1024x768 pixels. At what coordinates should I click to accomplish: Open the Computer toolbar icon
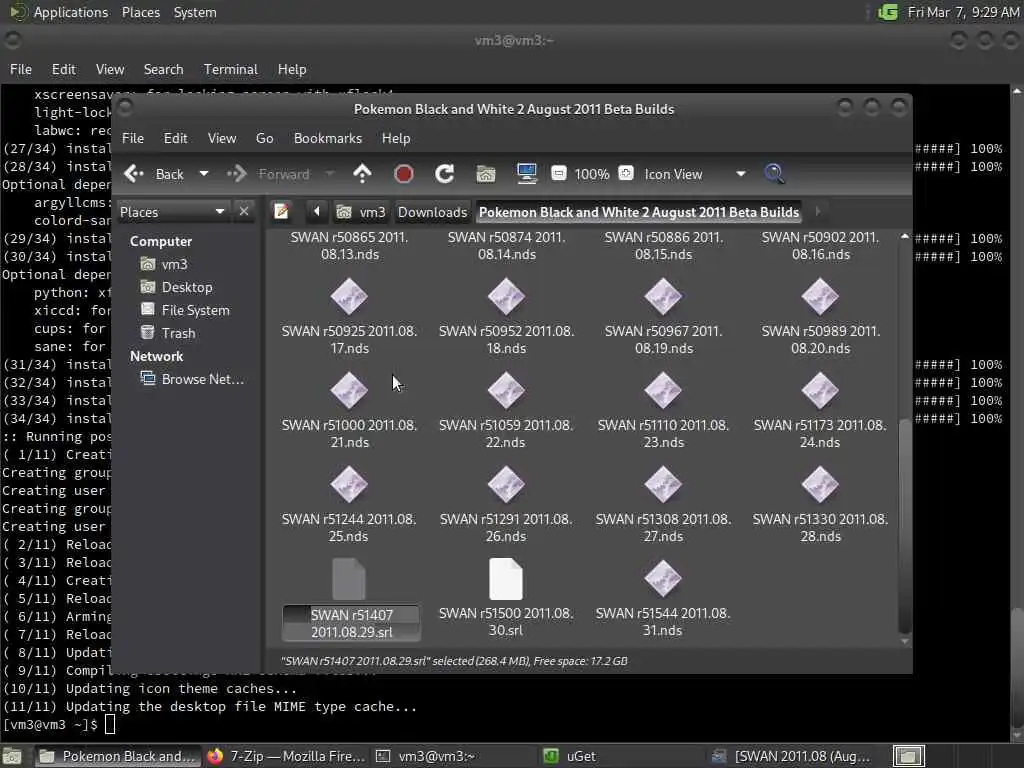(x=526, y=174)
